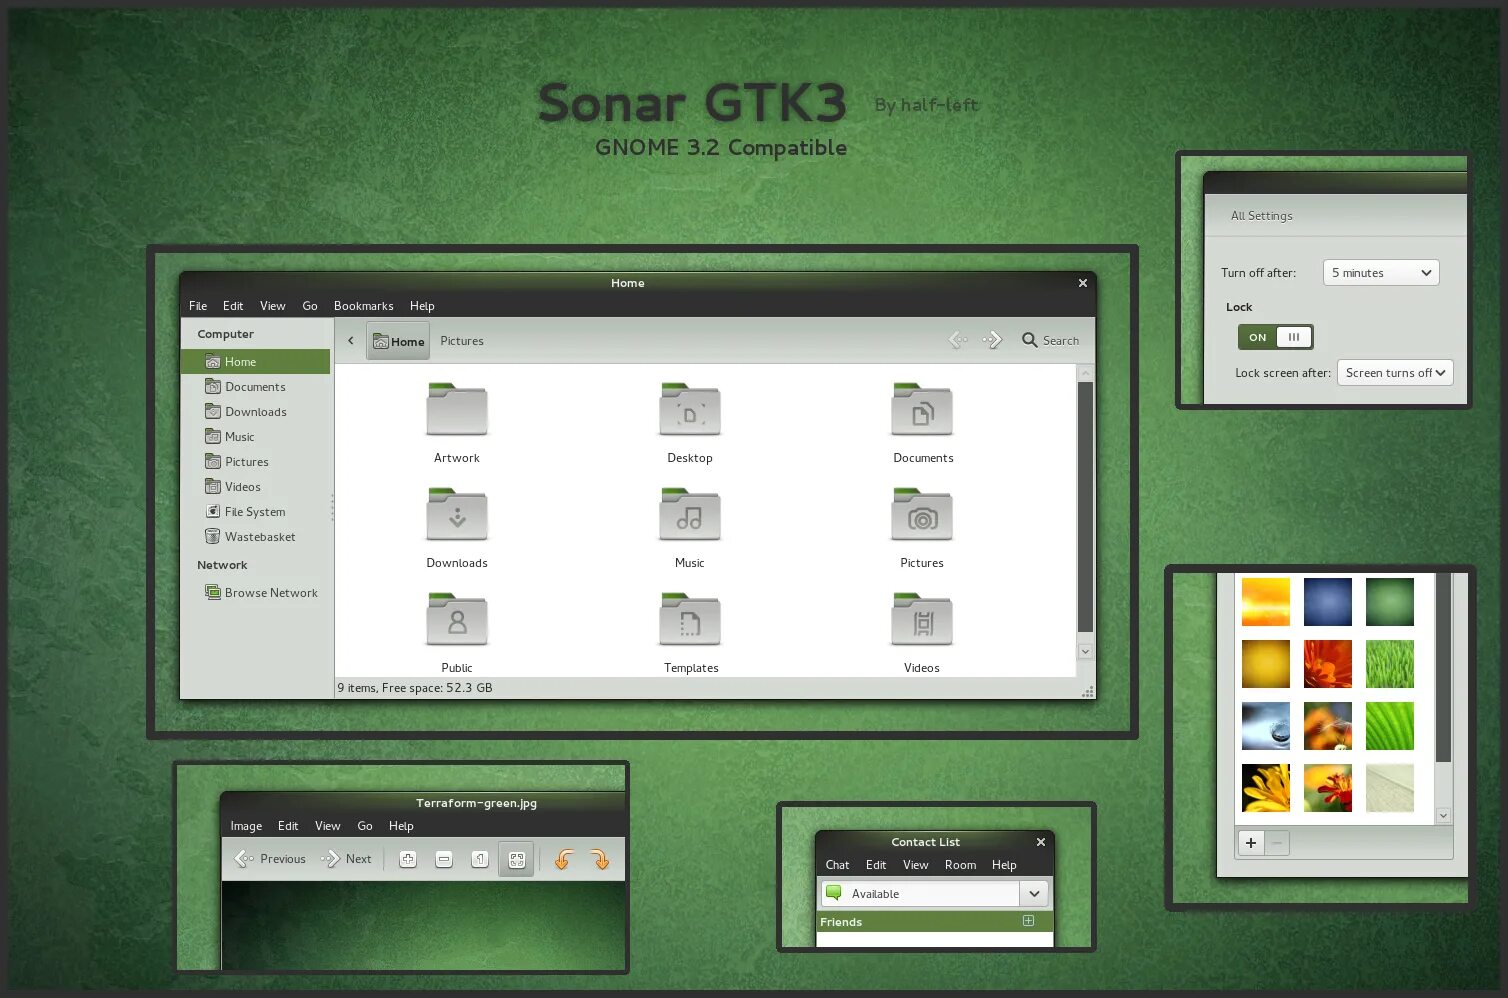Click the wallpaper list scrollbar down arrow
The image size is (1508, 998).
pos(1443,816)
